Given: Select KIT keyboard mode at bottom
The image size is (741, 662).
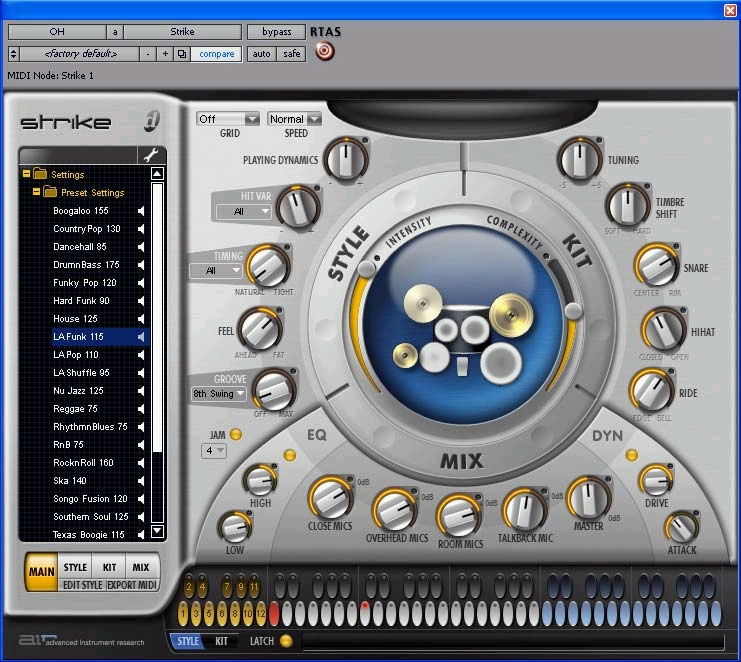Looking at the screenshot, I should pyautogui.click(x=222, y=641).
